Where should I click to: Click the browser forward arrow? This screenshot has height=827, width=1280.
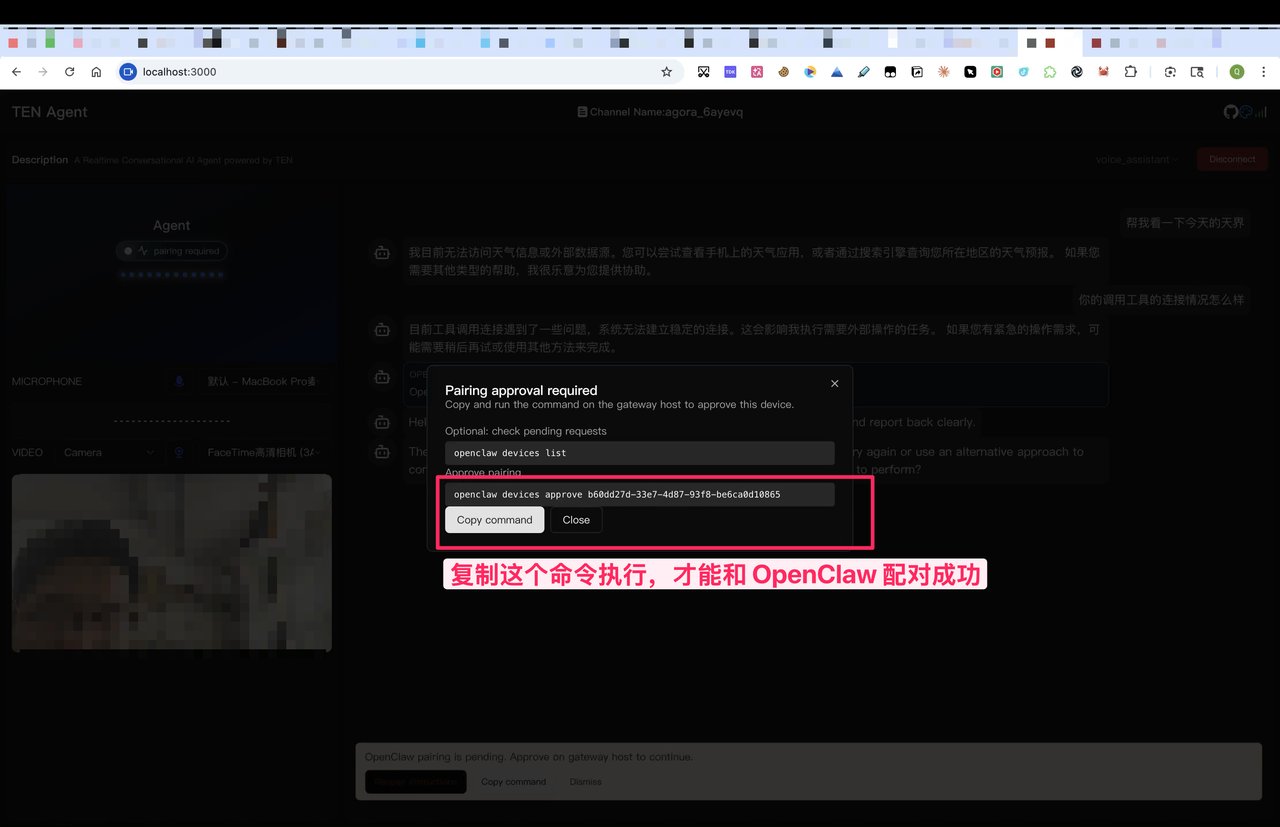point(43,72)
